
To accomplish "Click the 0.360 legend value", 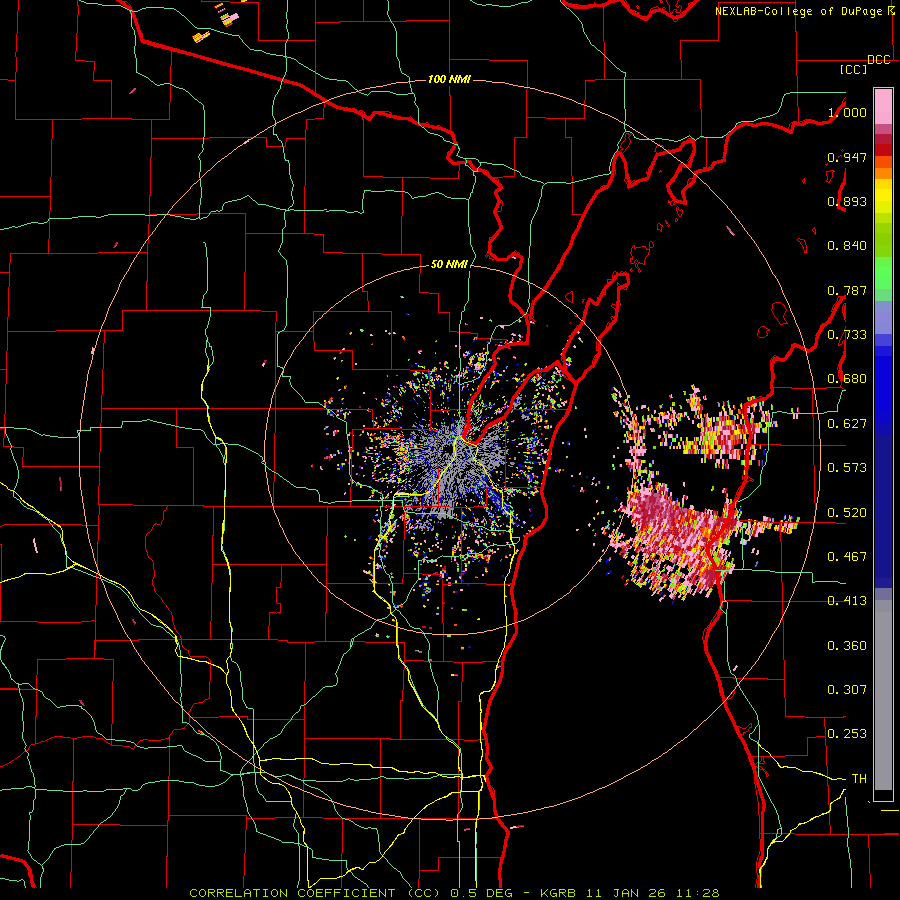I will [847, 646].
